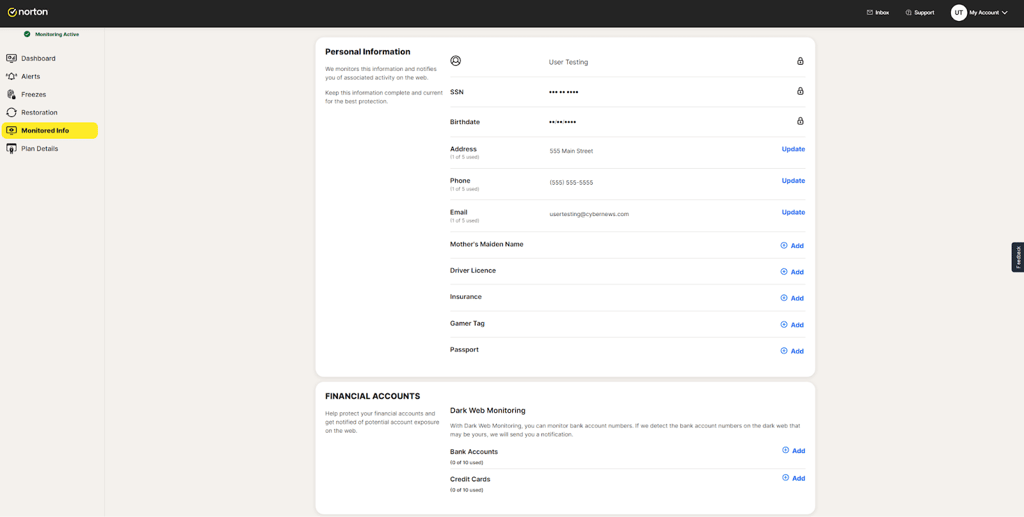Add a Bank Account

click(x=793, y=450)
